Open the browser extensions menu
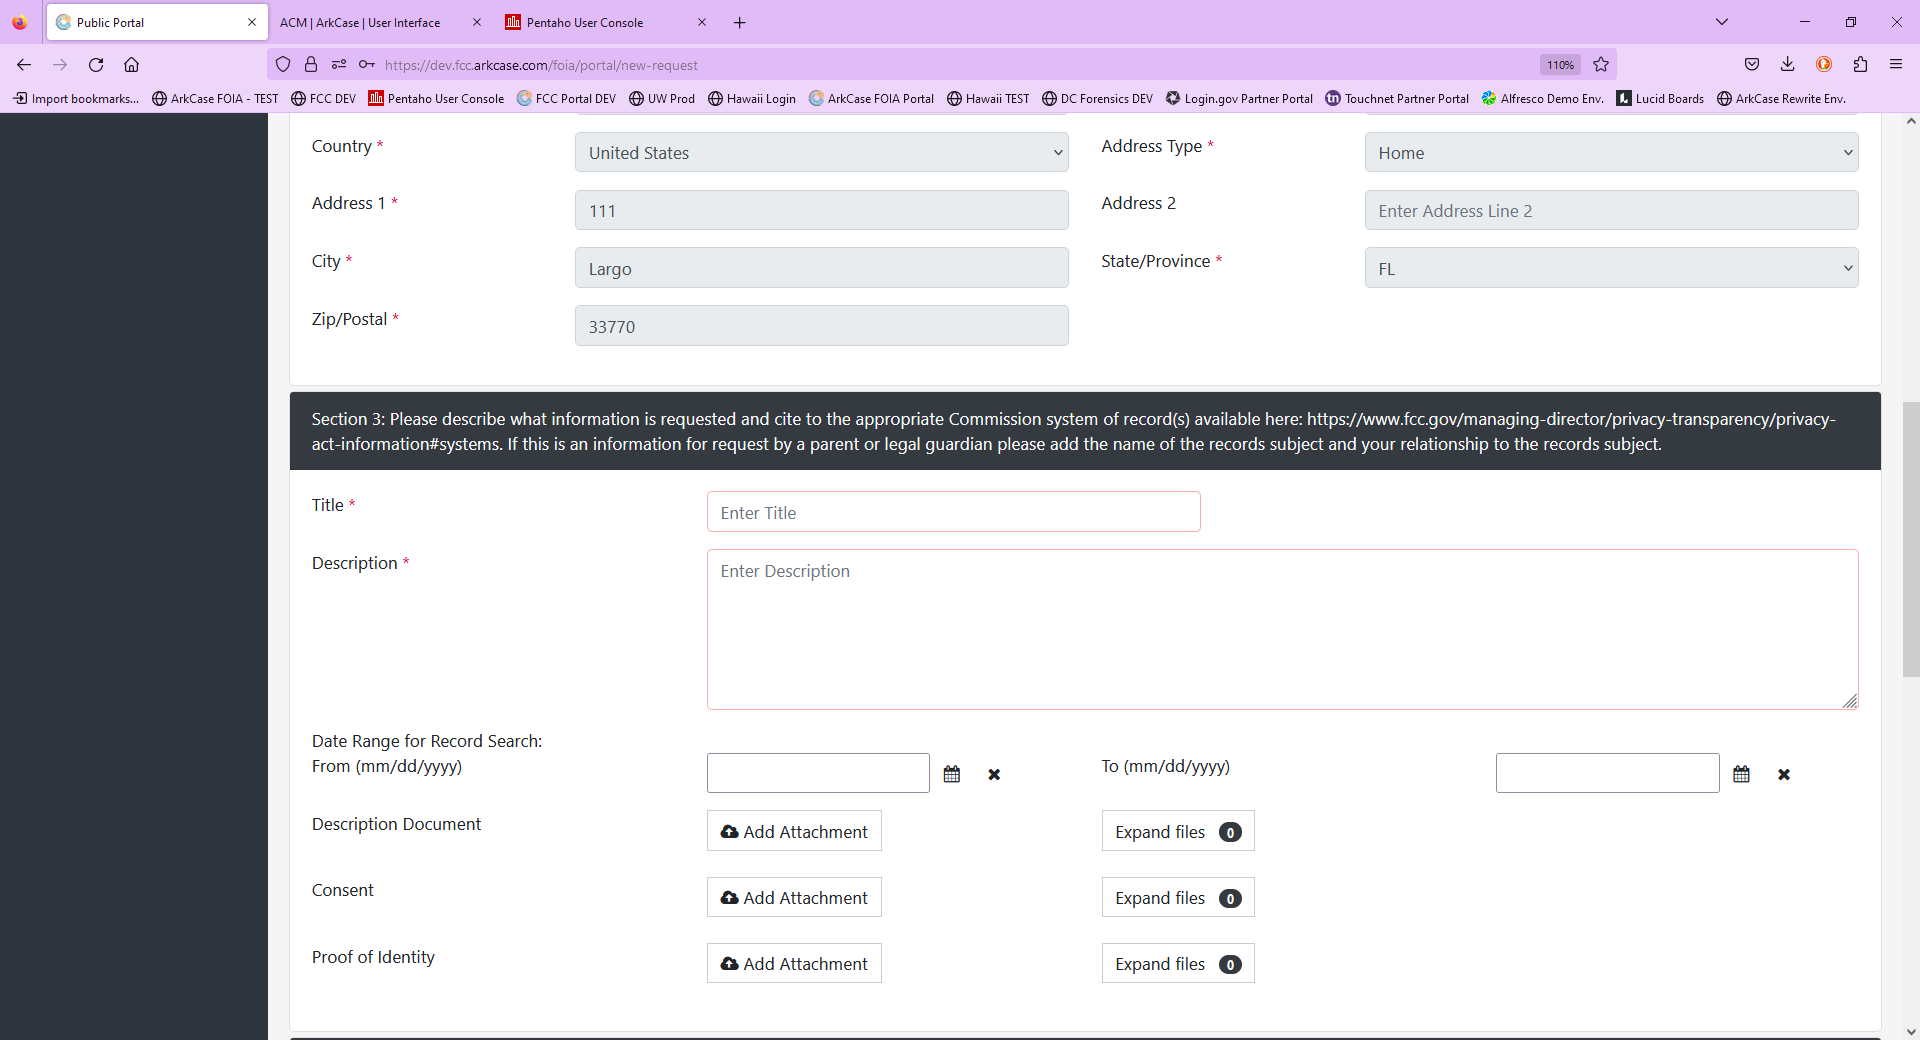1920x1040 pixels. (1860, 65)
